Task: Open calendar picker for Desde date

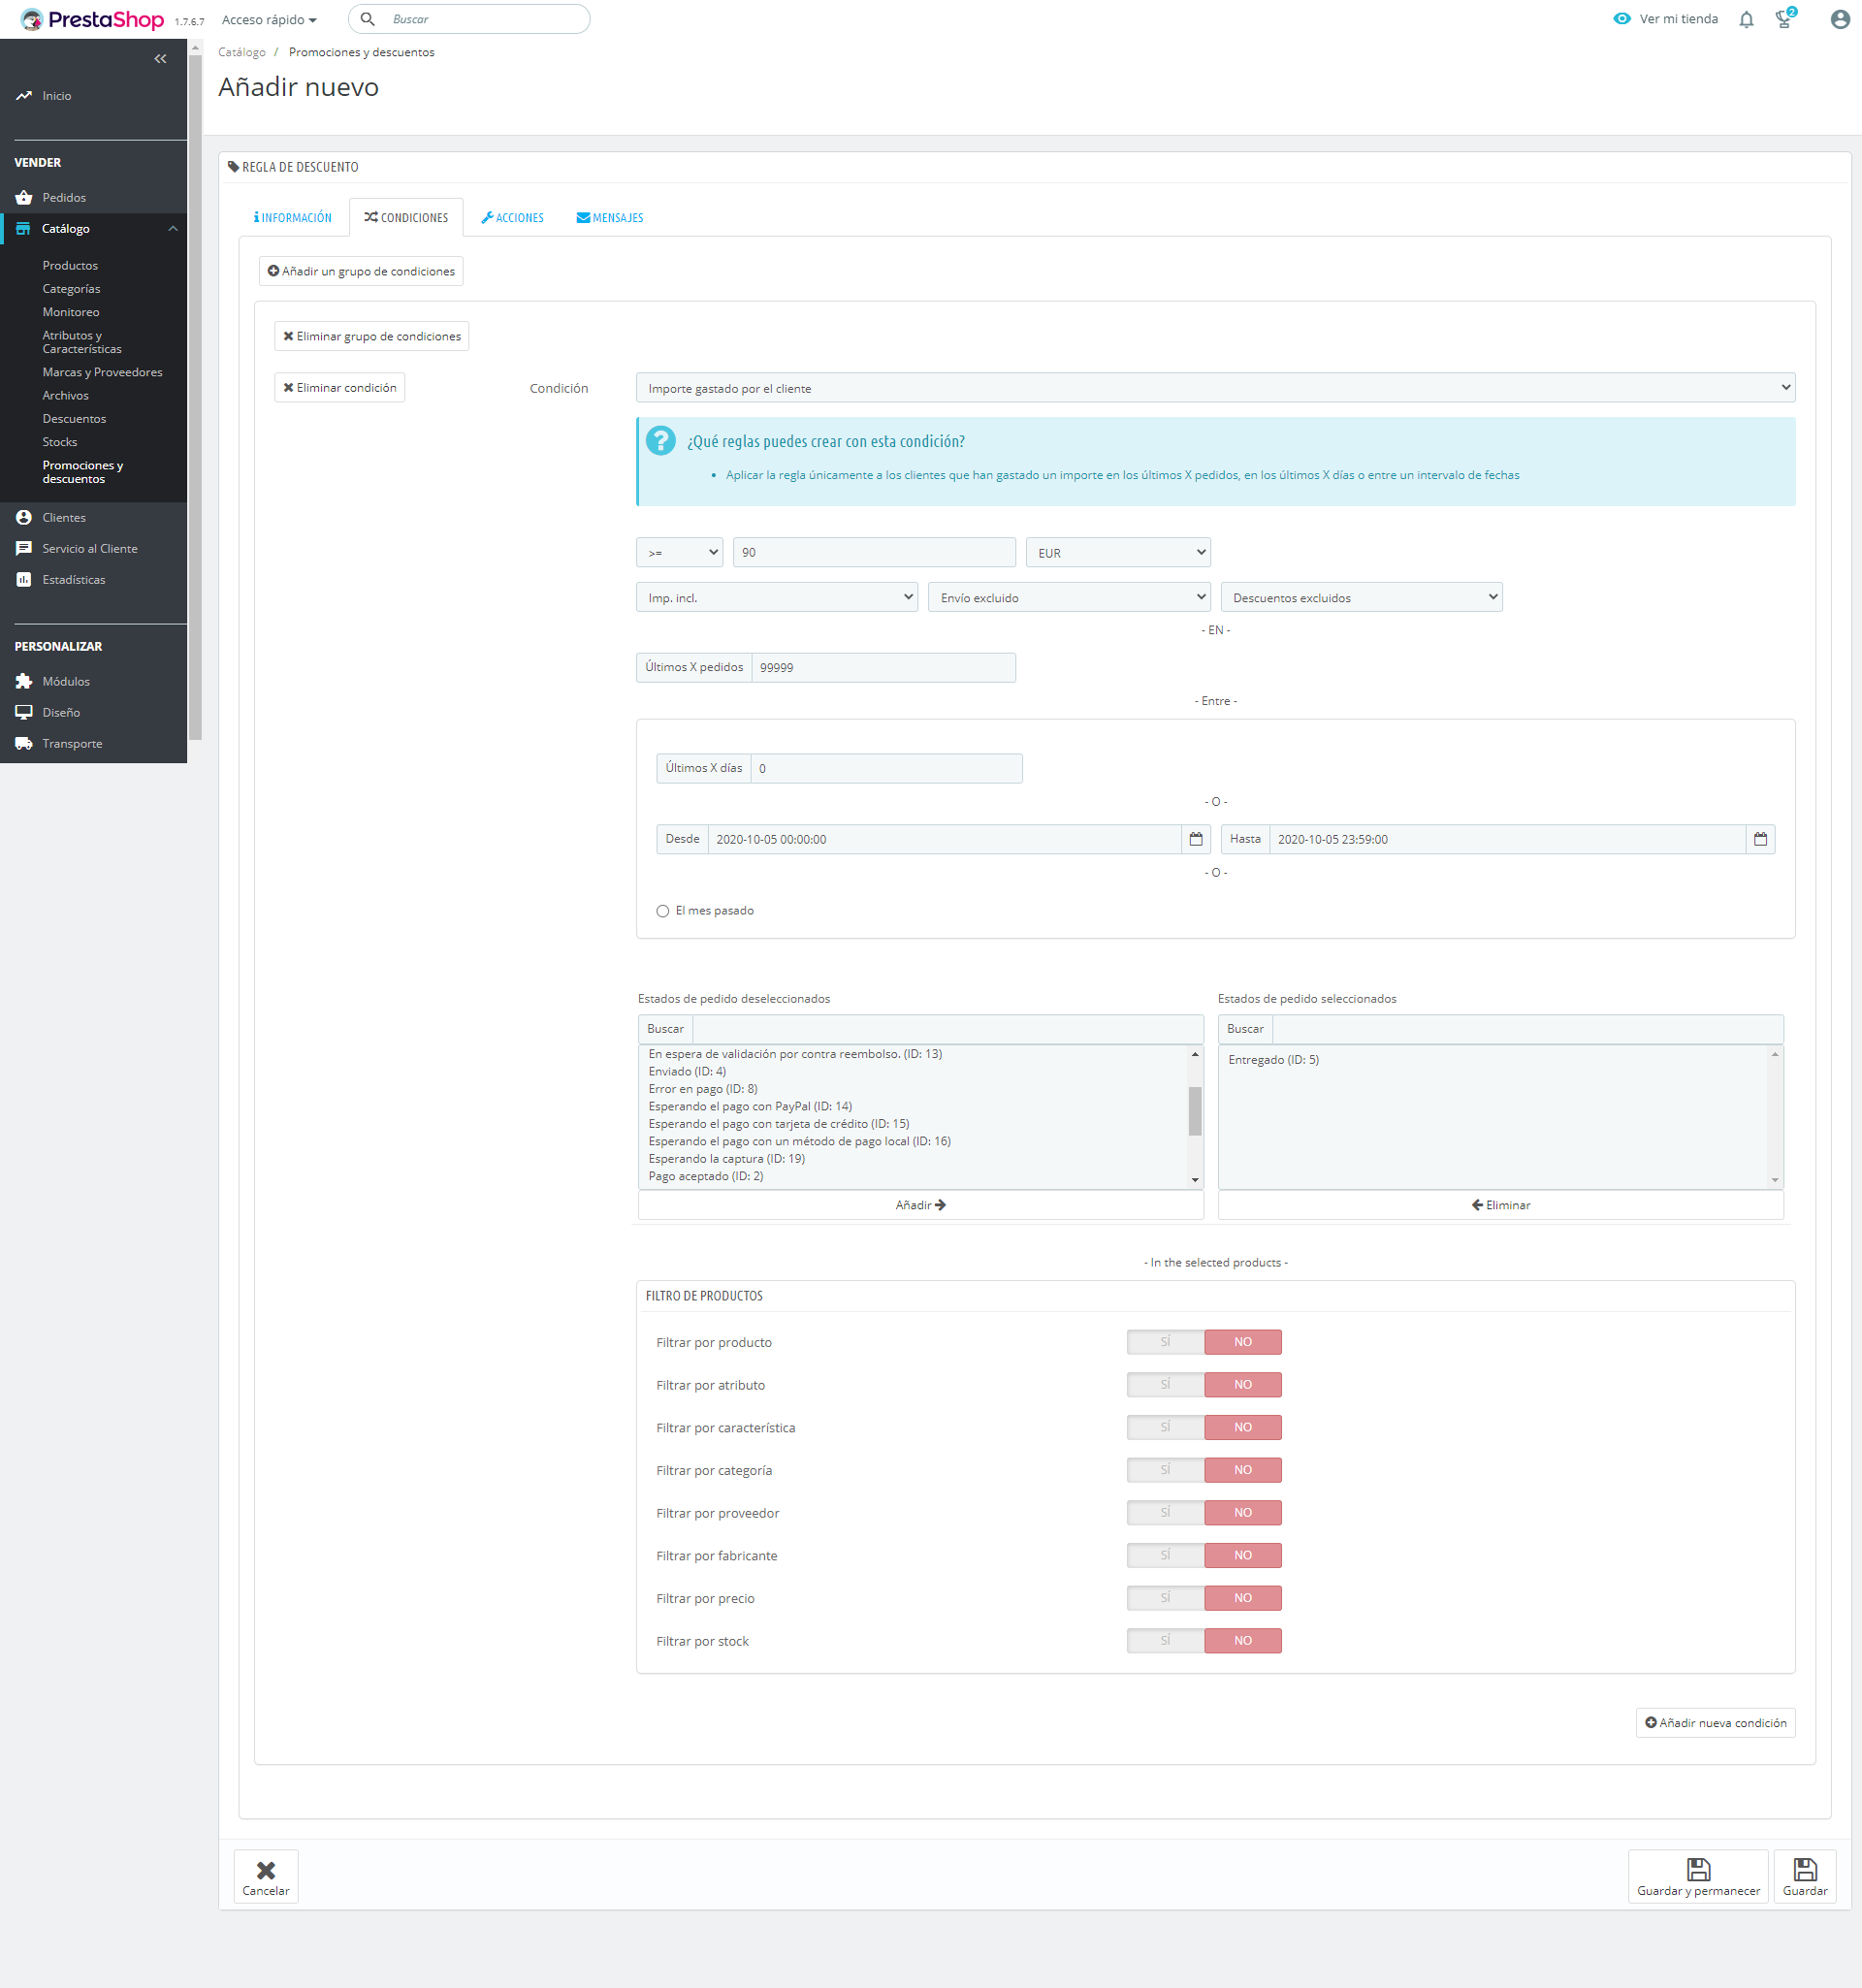Action: (x=1195, y=839)
